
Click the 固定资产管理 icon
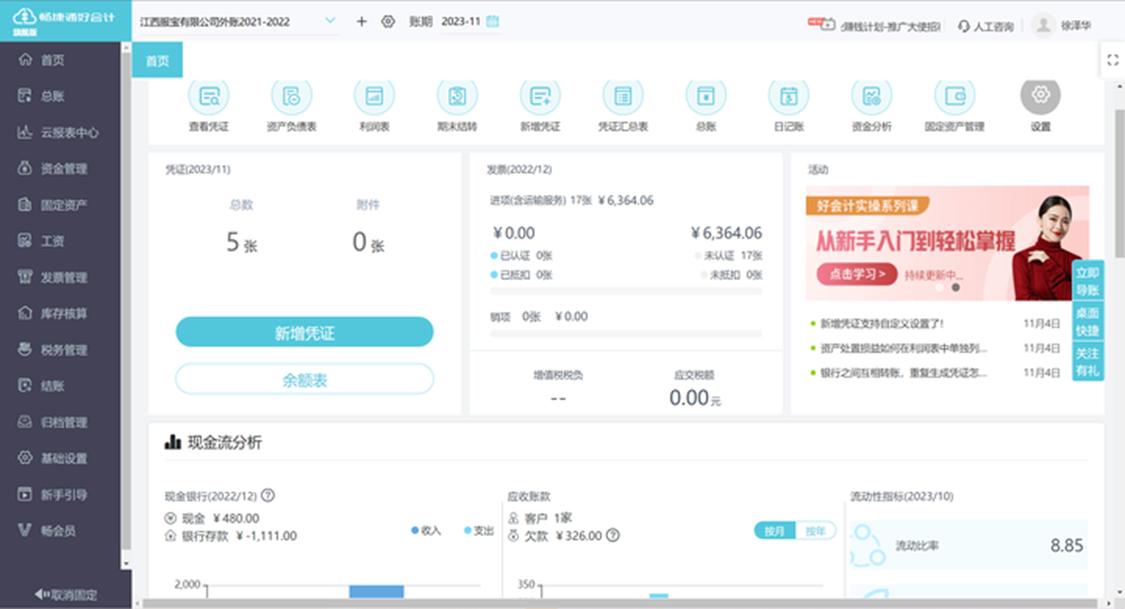point(955,97)
